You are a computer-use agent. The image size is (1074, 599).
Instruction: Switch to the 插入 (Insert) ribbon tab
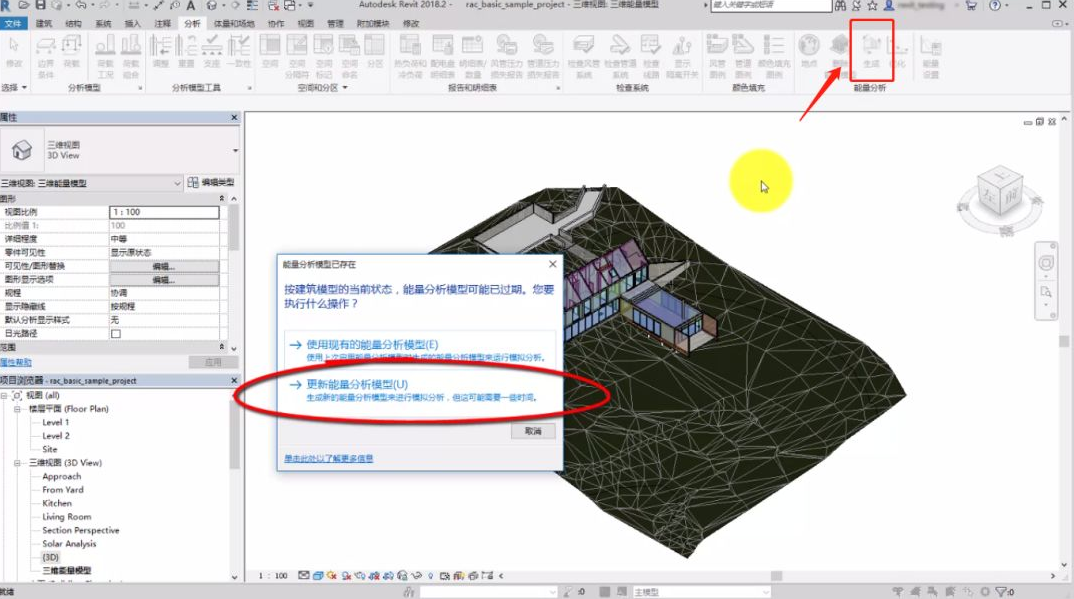click(x=133, y=23)
